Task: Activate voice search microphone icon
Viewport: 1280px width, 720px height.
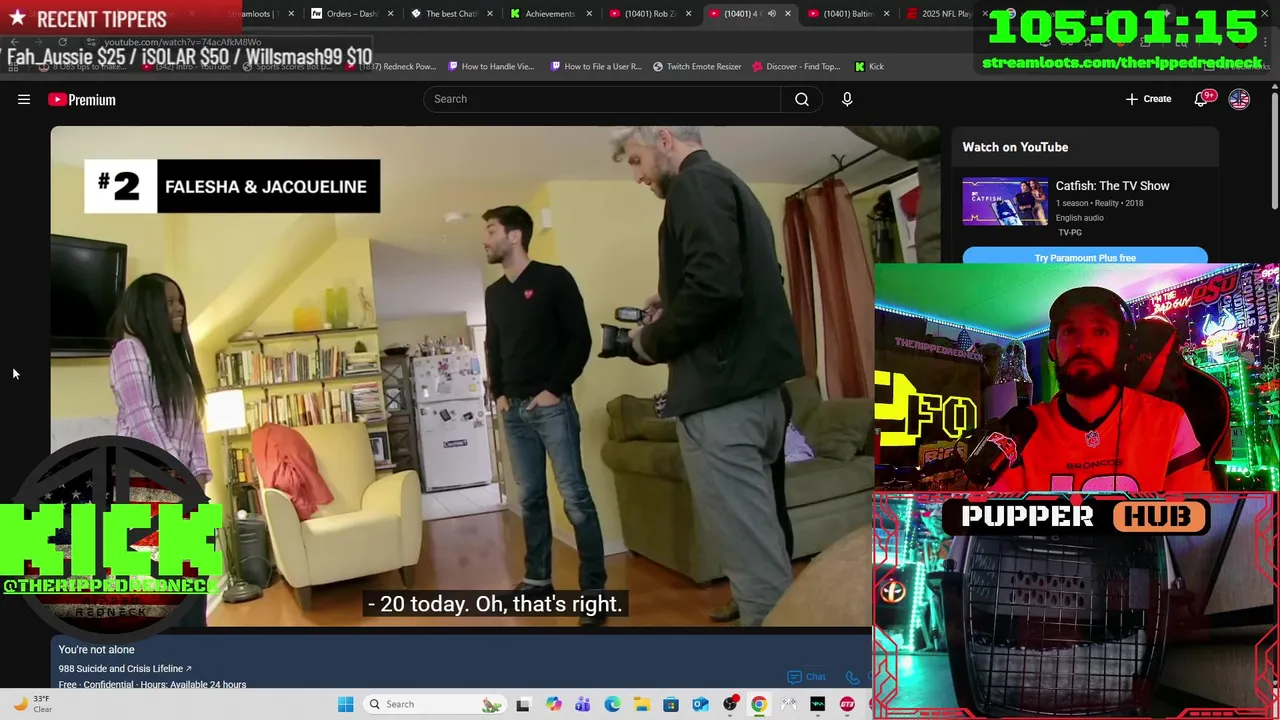Action: pyautogui.click(x=847, y=99)
